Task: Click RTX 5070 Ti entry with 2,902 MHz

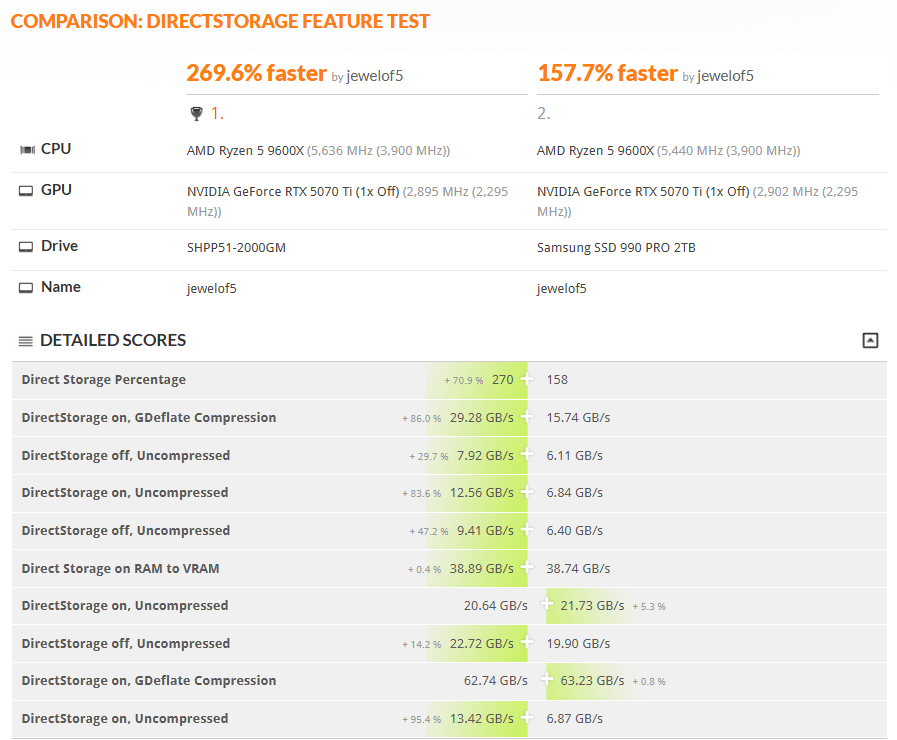Action: pyautogui.click(x=697, y=201)
